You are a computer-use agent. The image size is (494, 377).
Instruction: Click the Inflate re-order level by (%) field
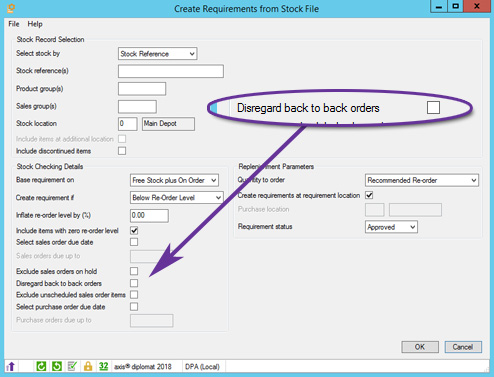(149, 215)
